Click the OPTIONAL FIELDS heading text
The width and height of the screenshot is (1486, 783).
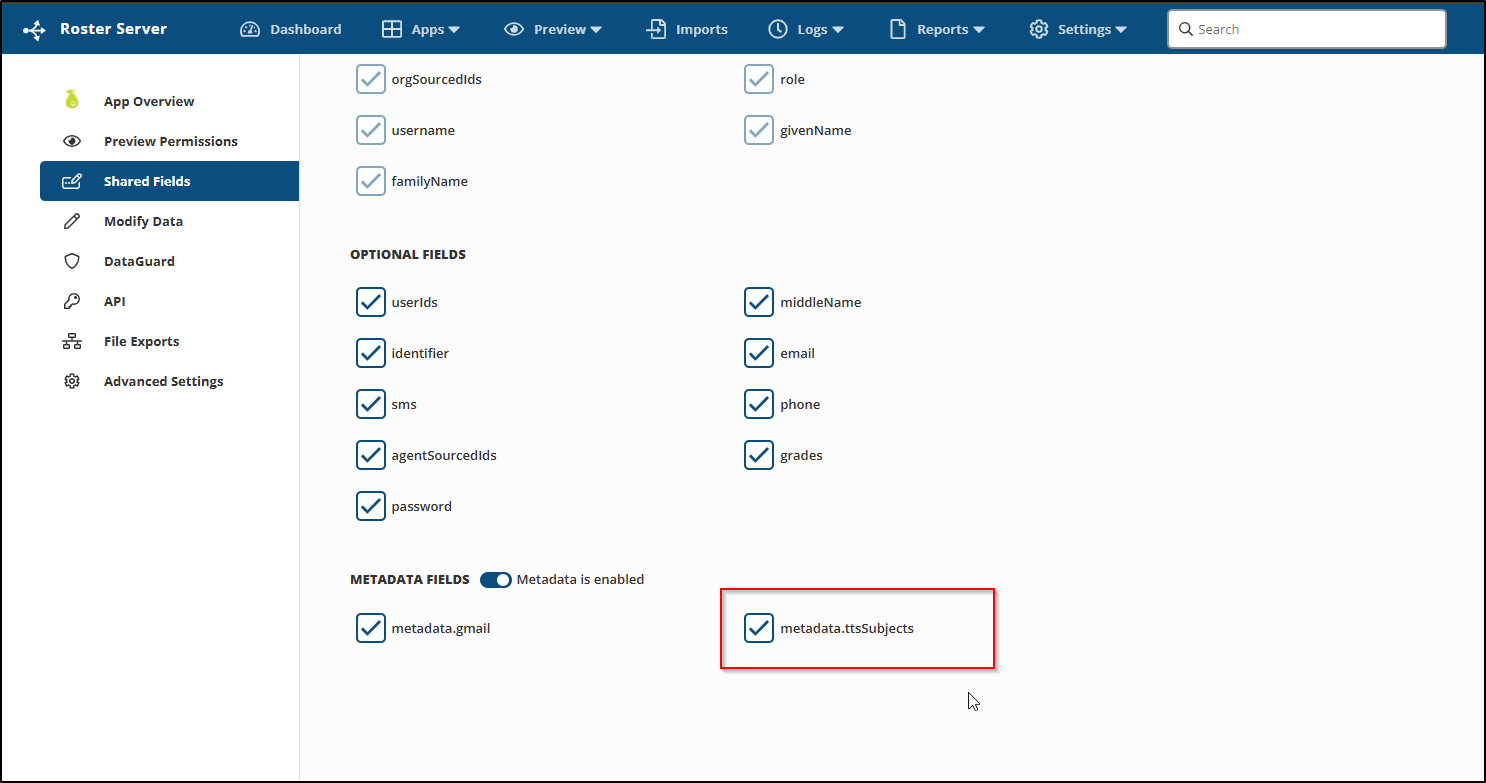coord(408,255)
